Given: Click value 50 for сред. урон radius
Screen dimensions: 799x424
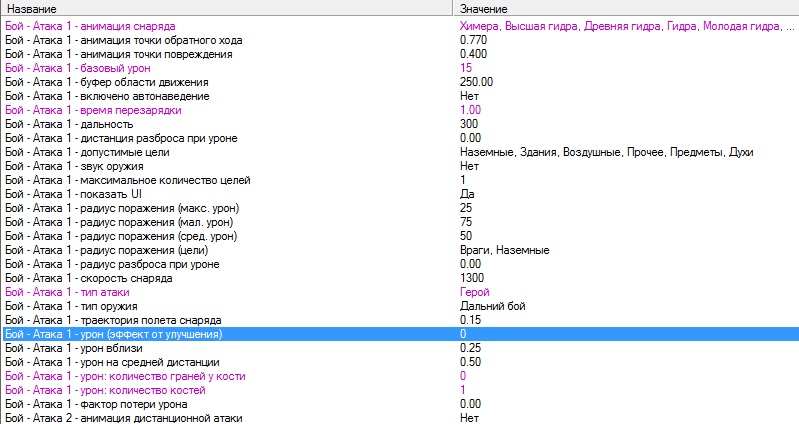Looking at the screenshot, I should 466,236.
